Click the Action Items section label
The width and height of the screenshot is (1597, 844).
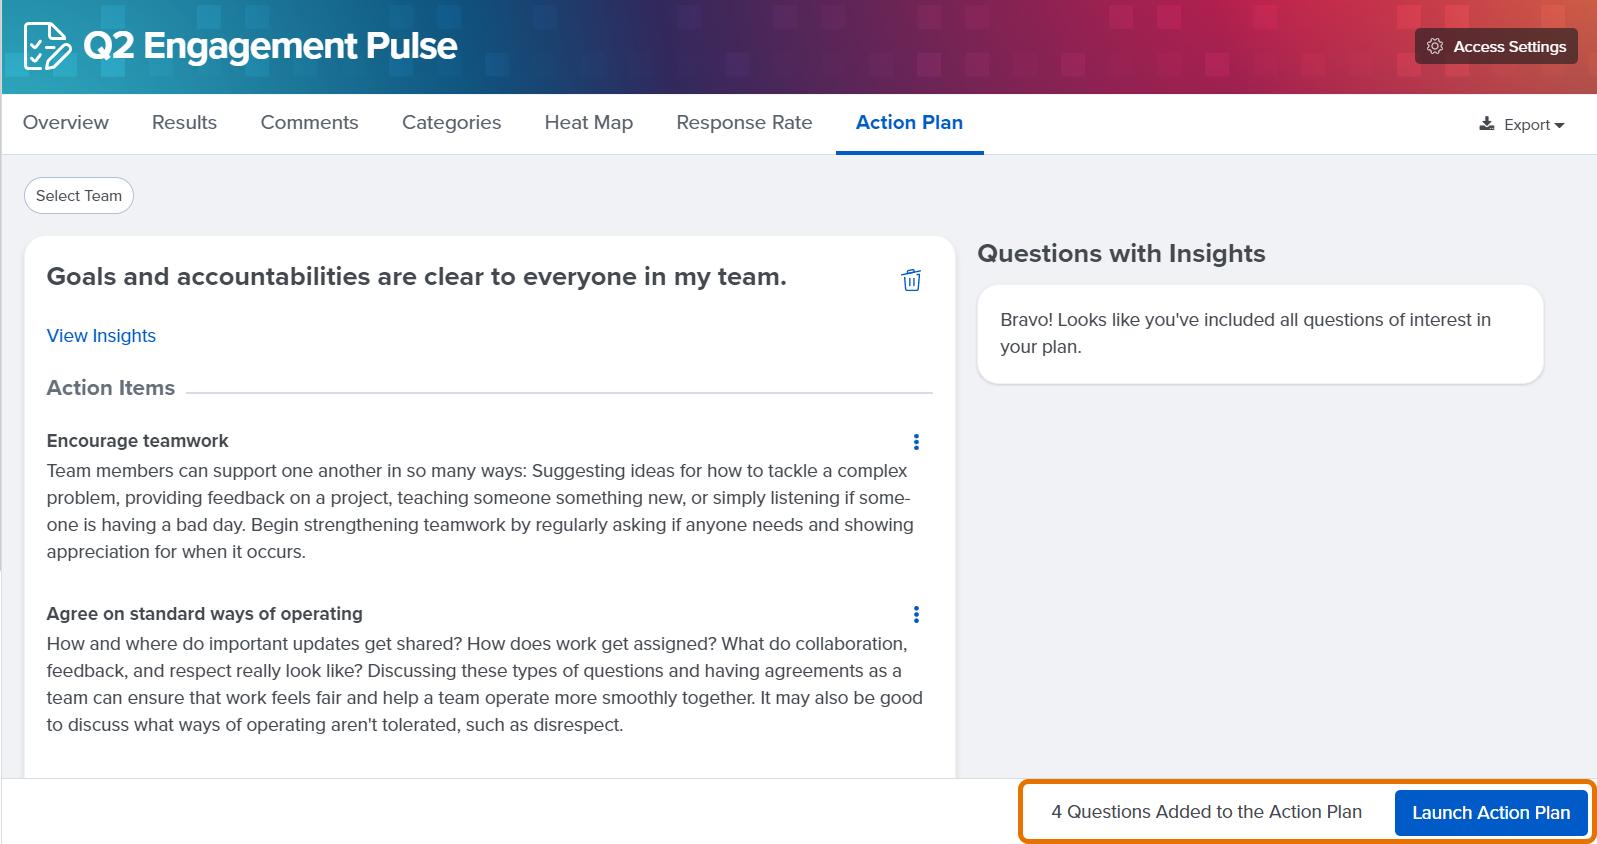pyautogui.click(x=111, y=388)
